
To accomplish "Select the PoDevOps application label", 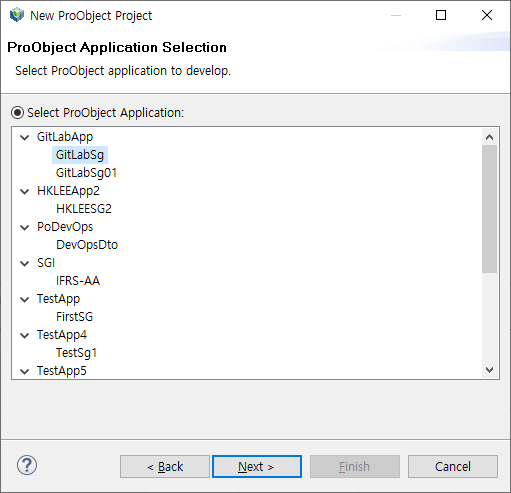I will click(x=65, y=227).
